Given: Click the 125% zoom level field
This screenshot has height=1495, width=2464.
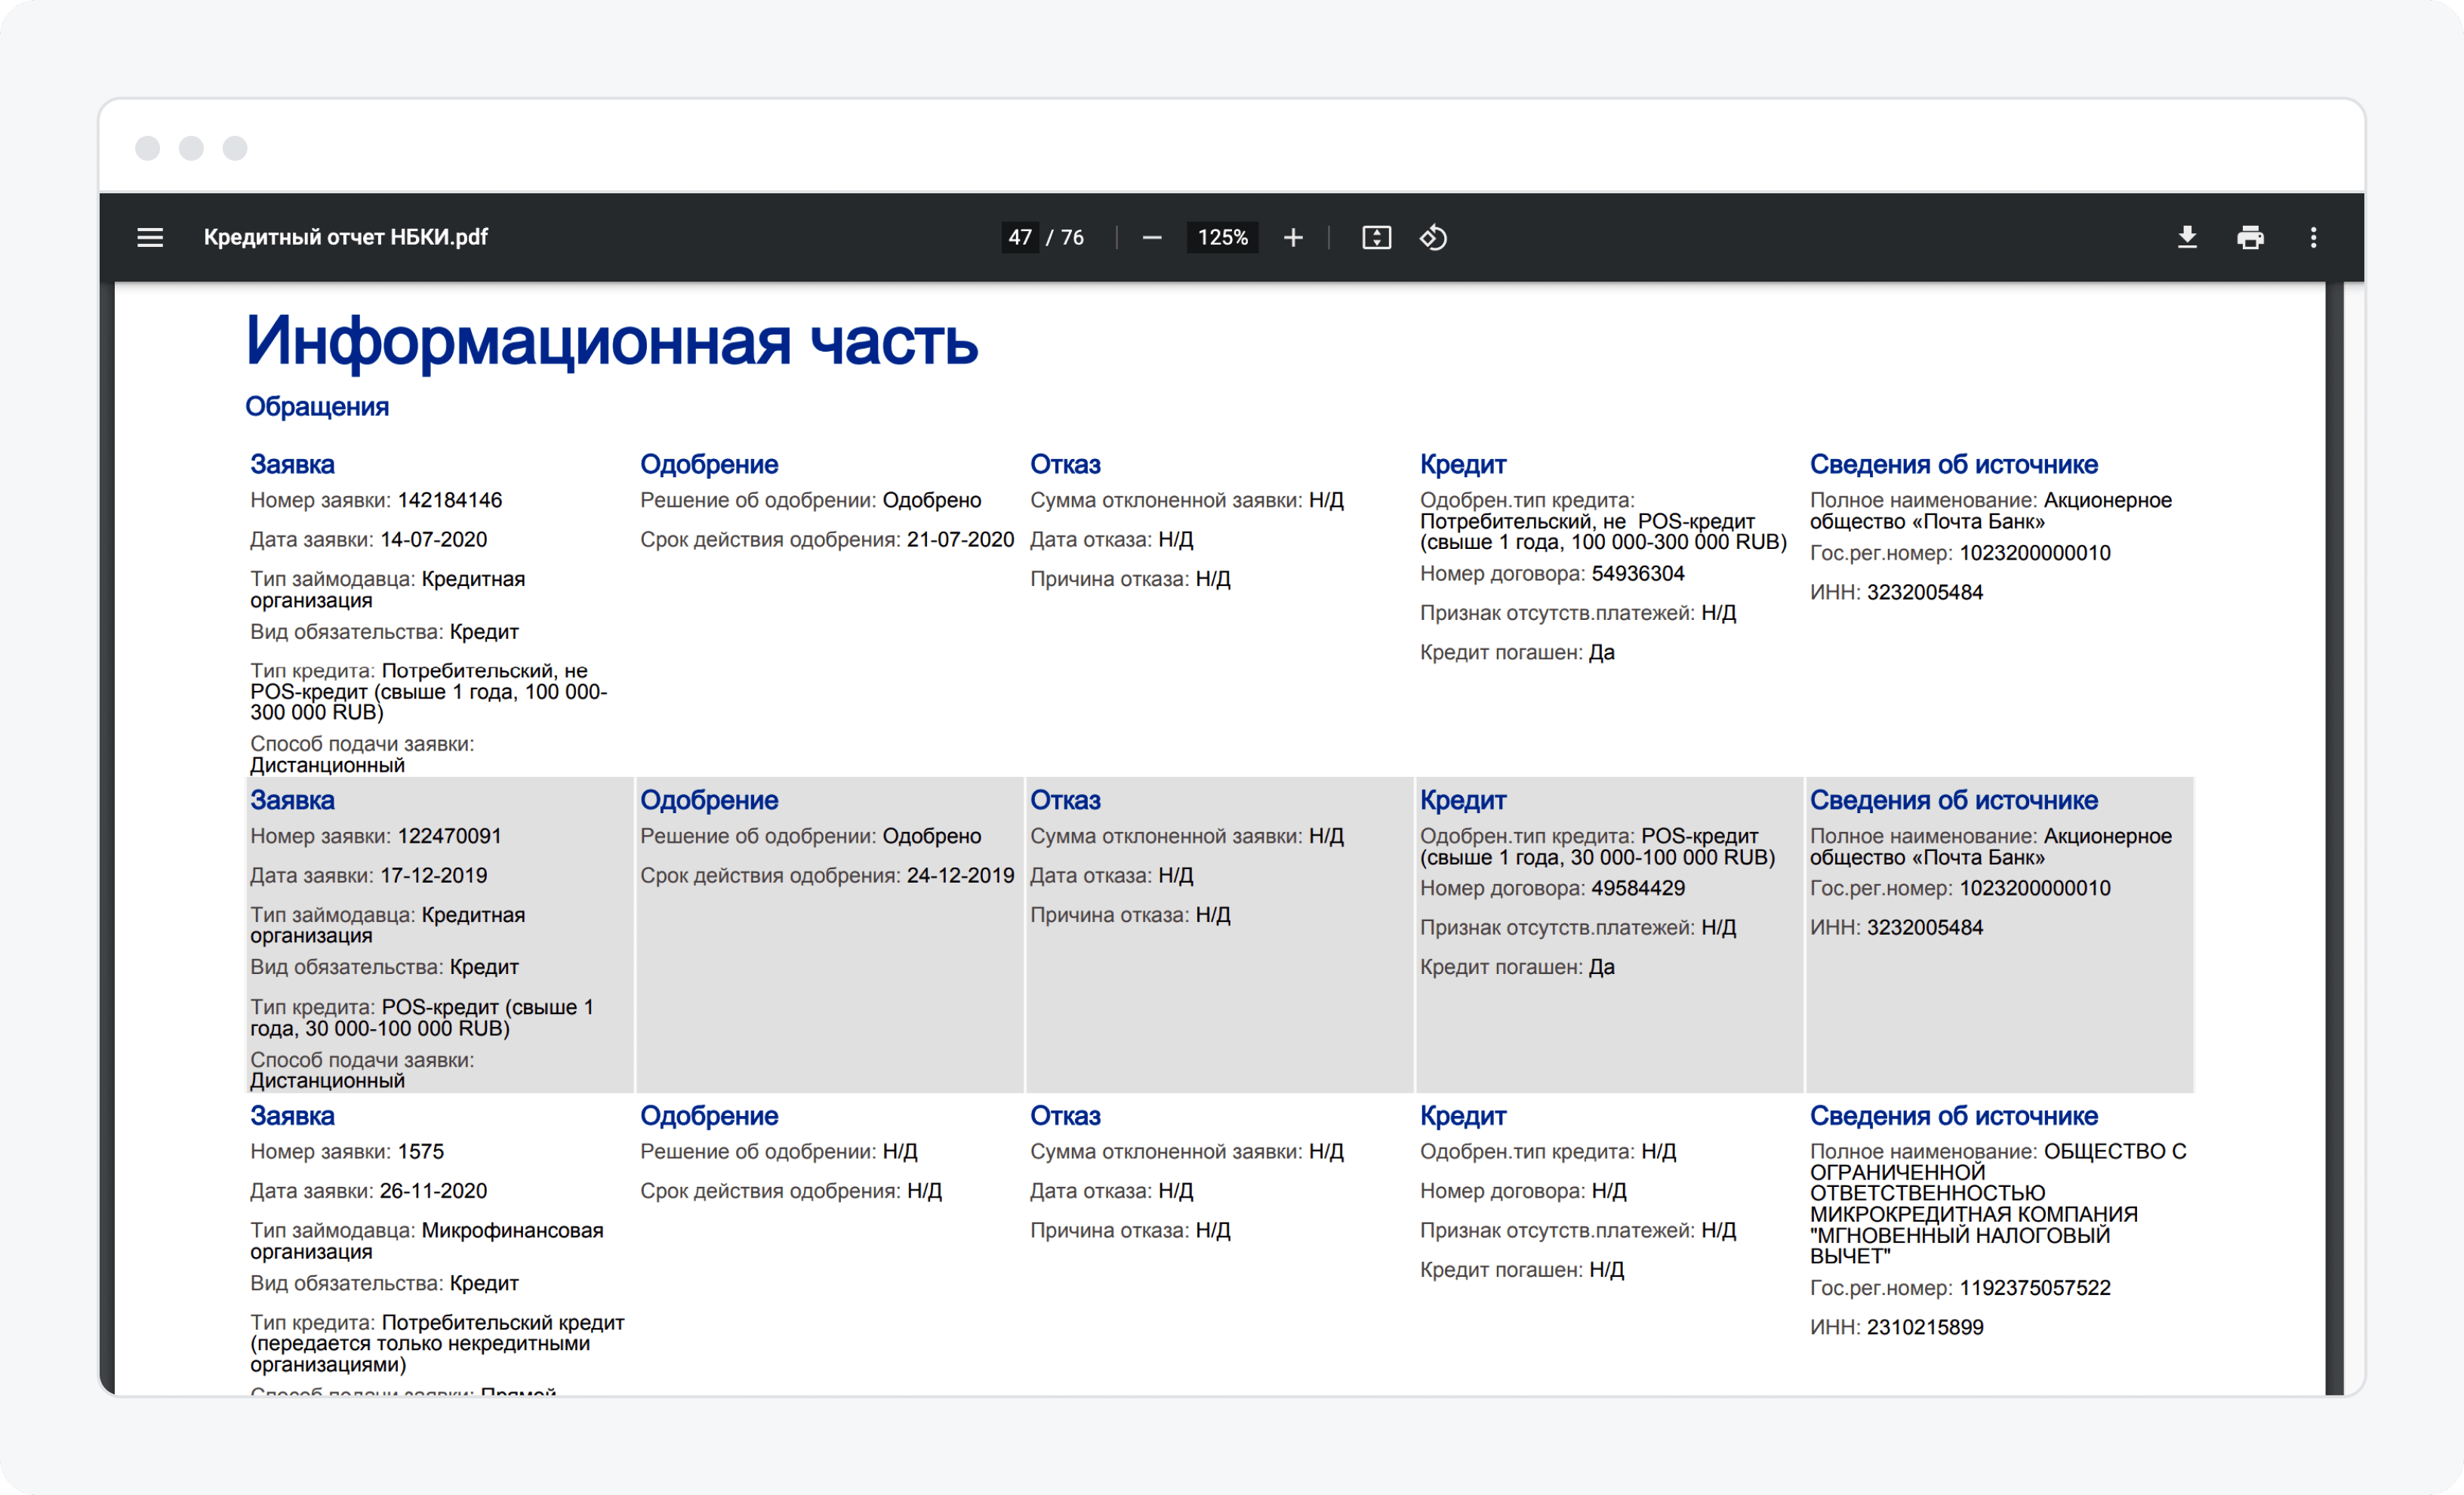Looking at the screenshot, I should [1222, 237].
